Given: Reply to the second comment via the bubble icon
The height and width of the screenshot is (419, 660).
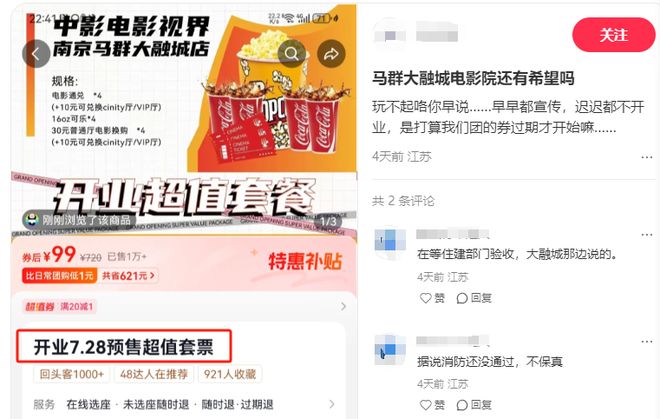Looking at the screenshot, I should (462, 405).
